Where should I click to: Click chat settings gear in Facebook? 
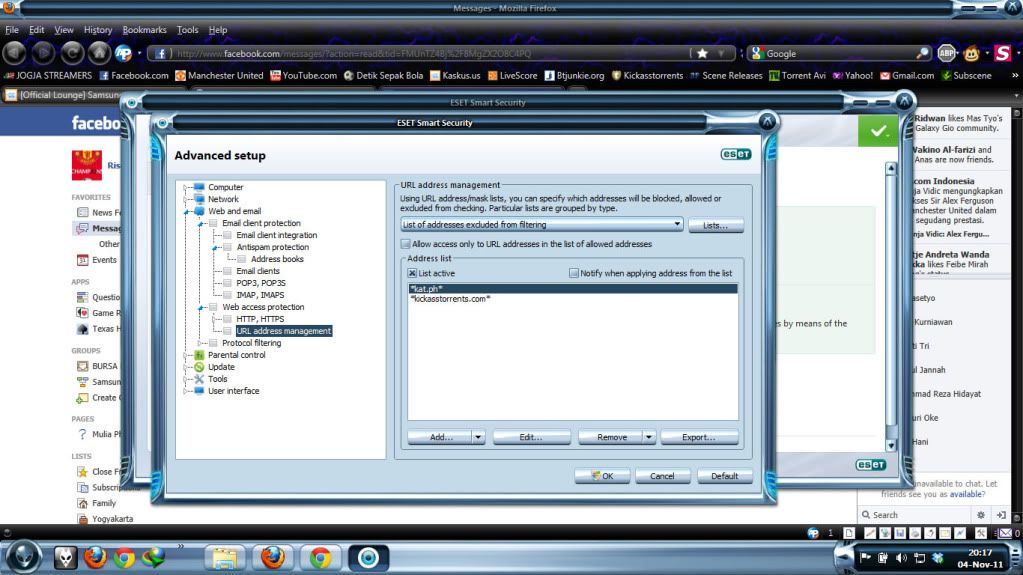[981, 515]
